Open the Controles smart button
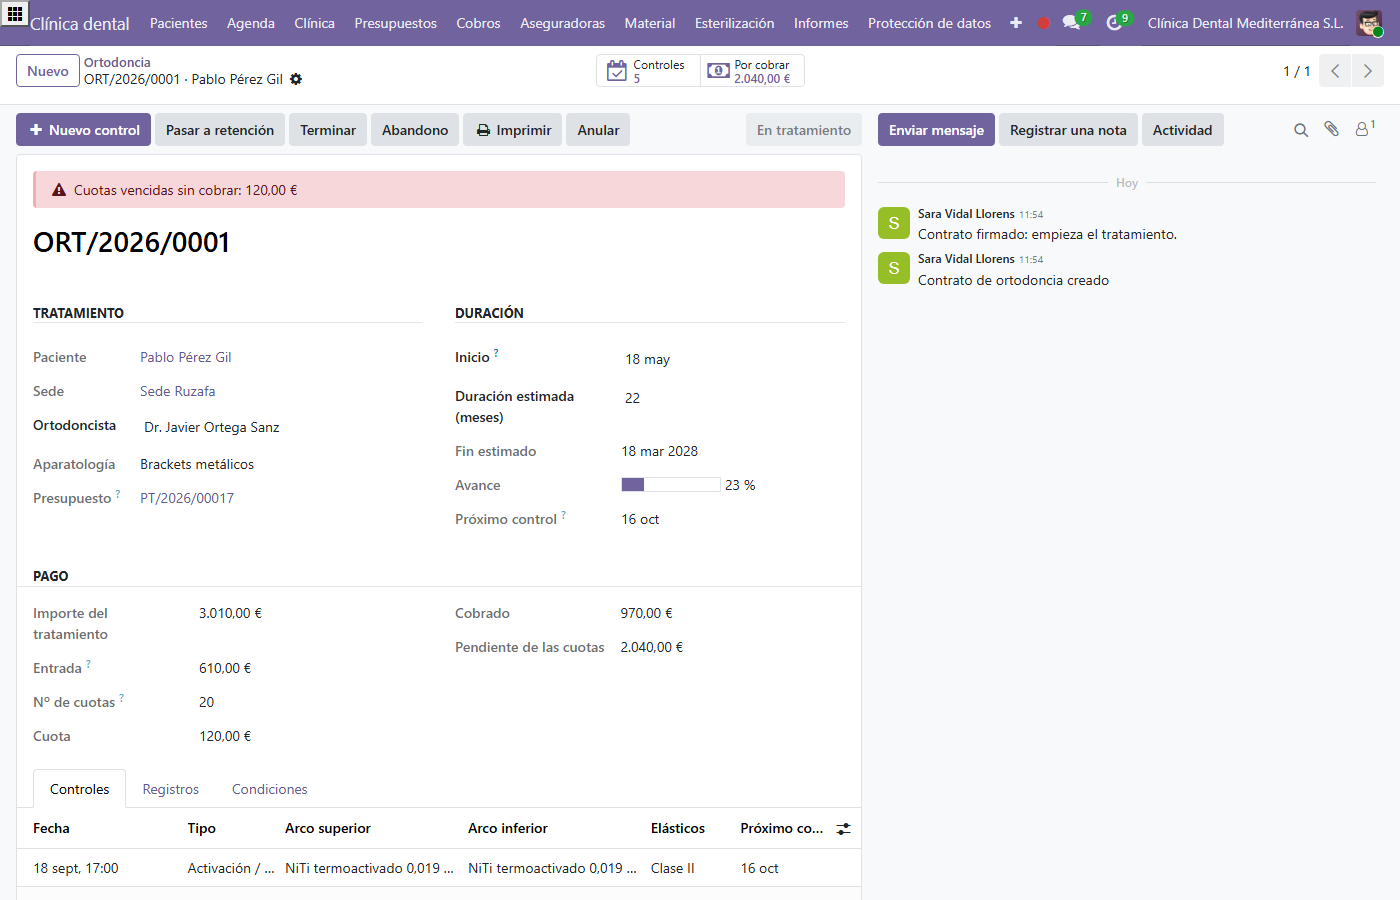The height and width of the screenshot is (900, 1400). point(649,71)
